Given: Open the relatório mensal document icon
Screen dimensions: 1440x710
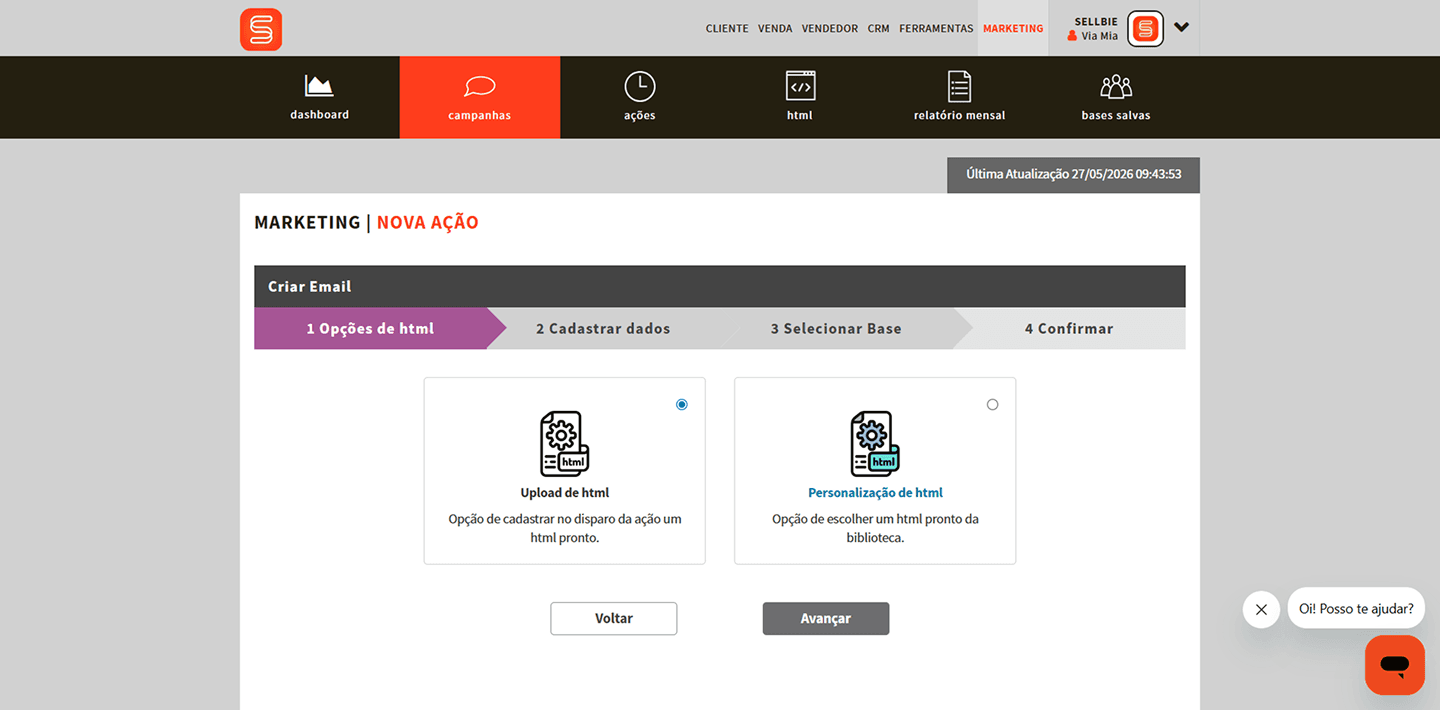Looking at the screenshot, I should [959, 87].
